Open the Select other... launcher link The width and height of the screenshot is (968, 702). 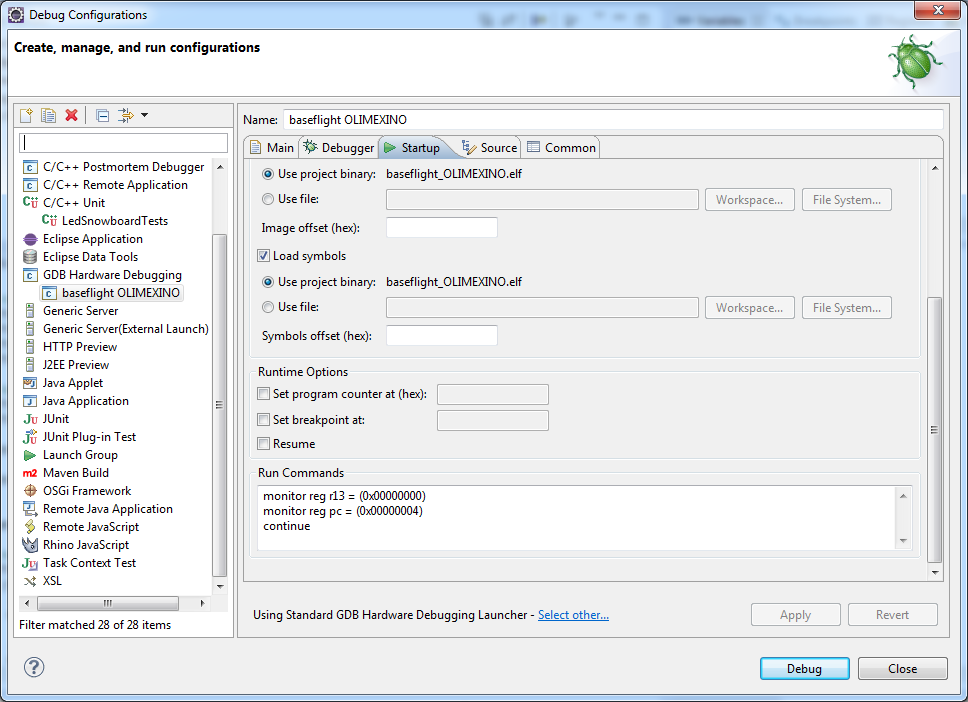pos(573,615)
